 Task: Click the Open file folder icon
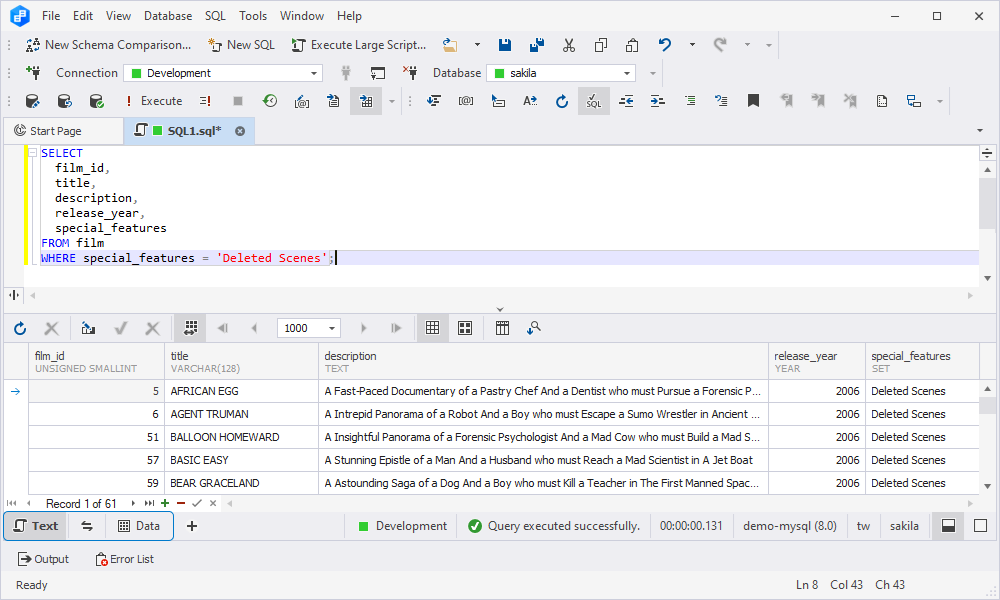(x=450, y=45)
